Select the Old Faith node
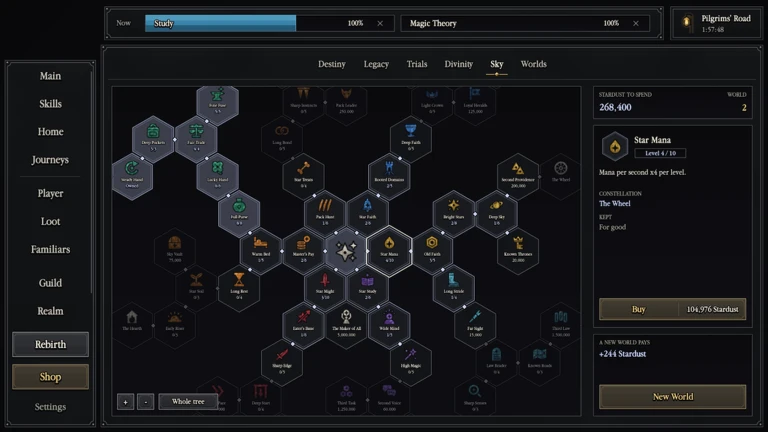Screen dimensions: 768x432 (x=432, y=251)
